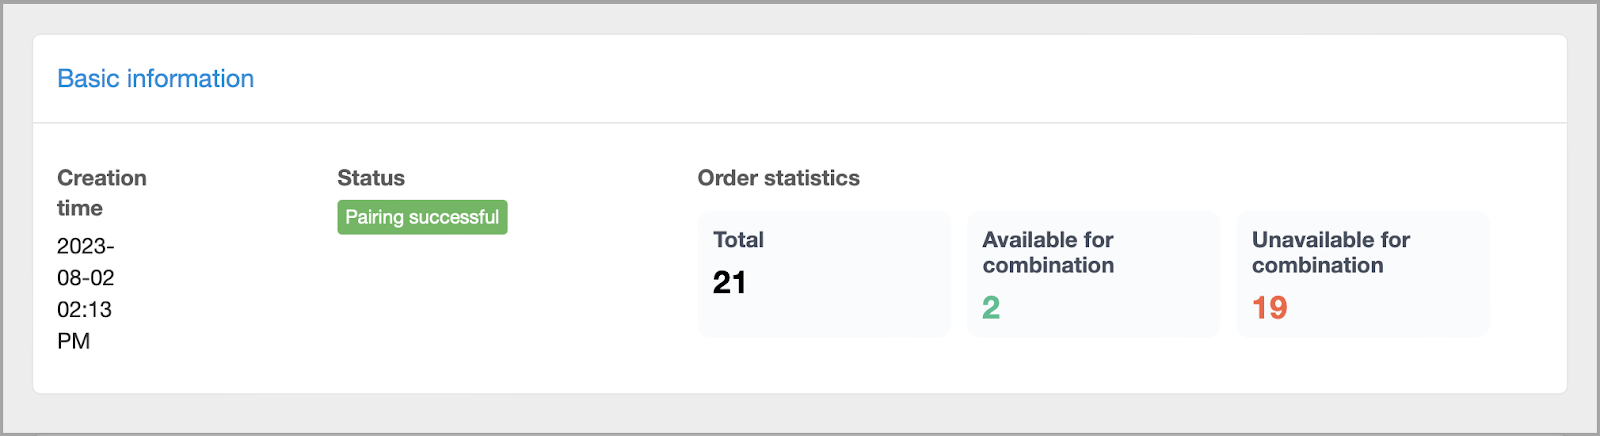Click the Order statistics label

pos(779,178)
